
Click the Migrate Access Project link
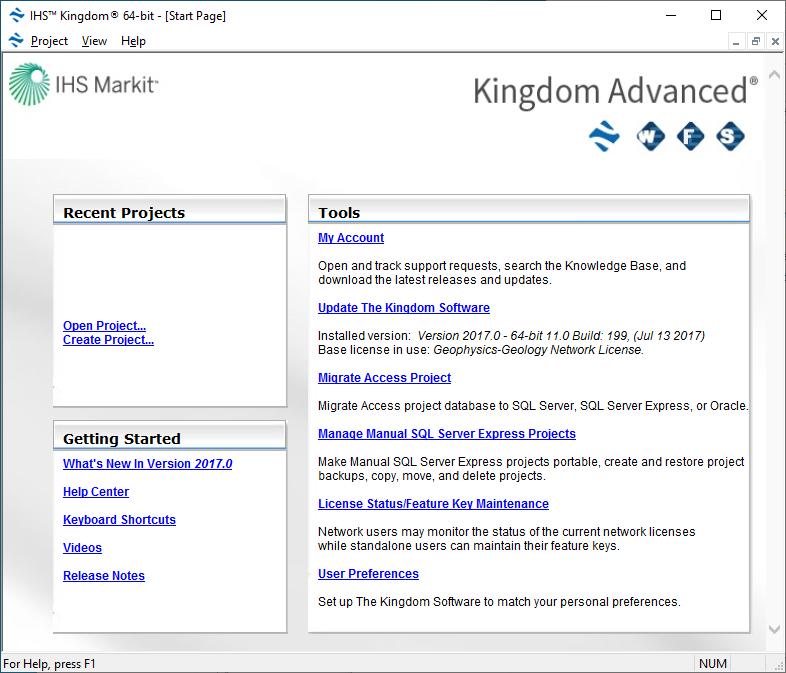[x=384, y=378]
